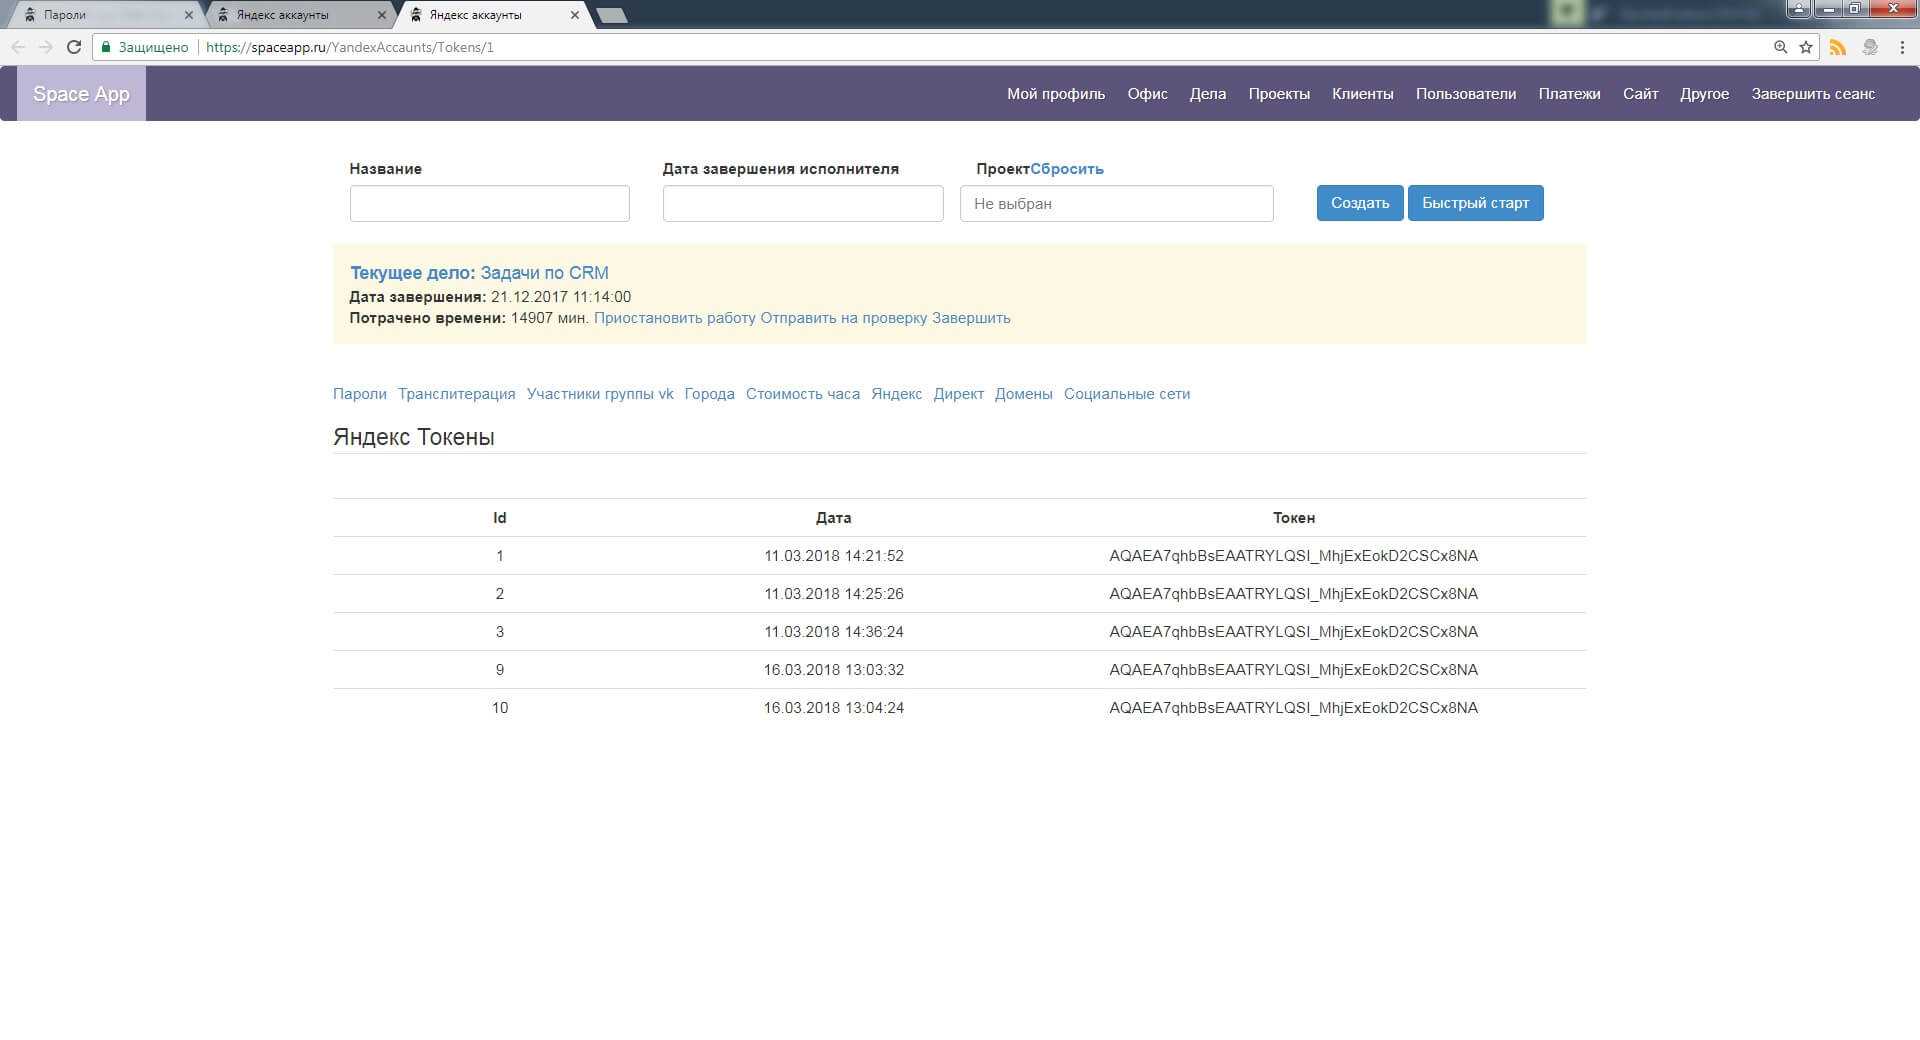Click the Space App logo

tap(81, 94)
